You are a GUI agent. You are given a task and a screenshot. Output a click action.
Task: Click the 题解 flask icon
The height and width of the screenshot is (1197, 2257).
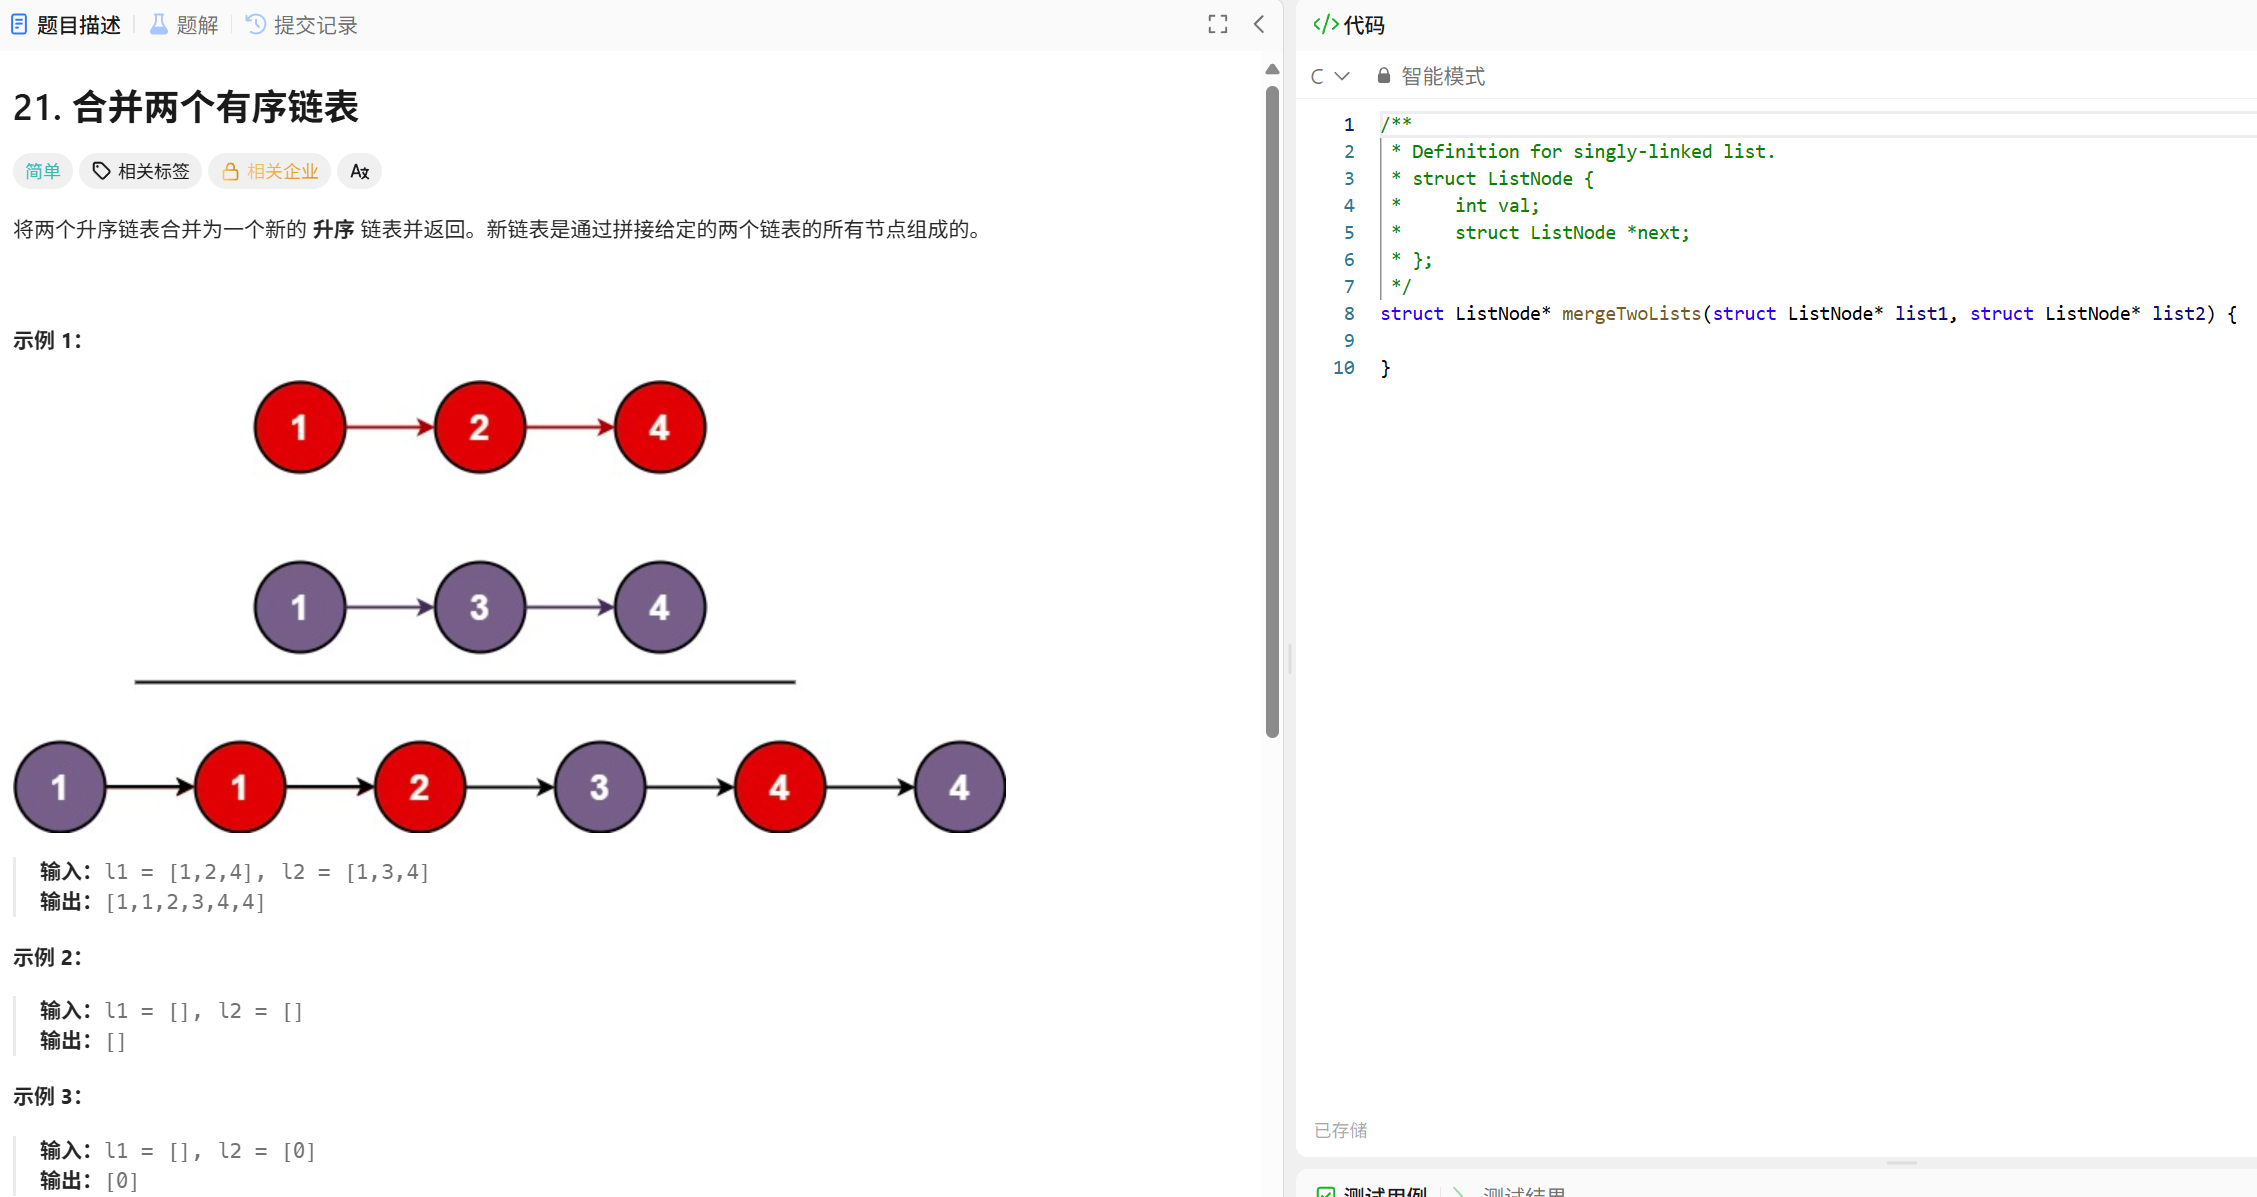point(159,25)
